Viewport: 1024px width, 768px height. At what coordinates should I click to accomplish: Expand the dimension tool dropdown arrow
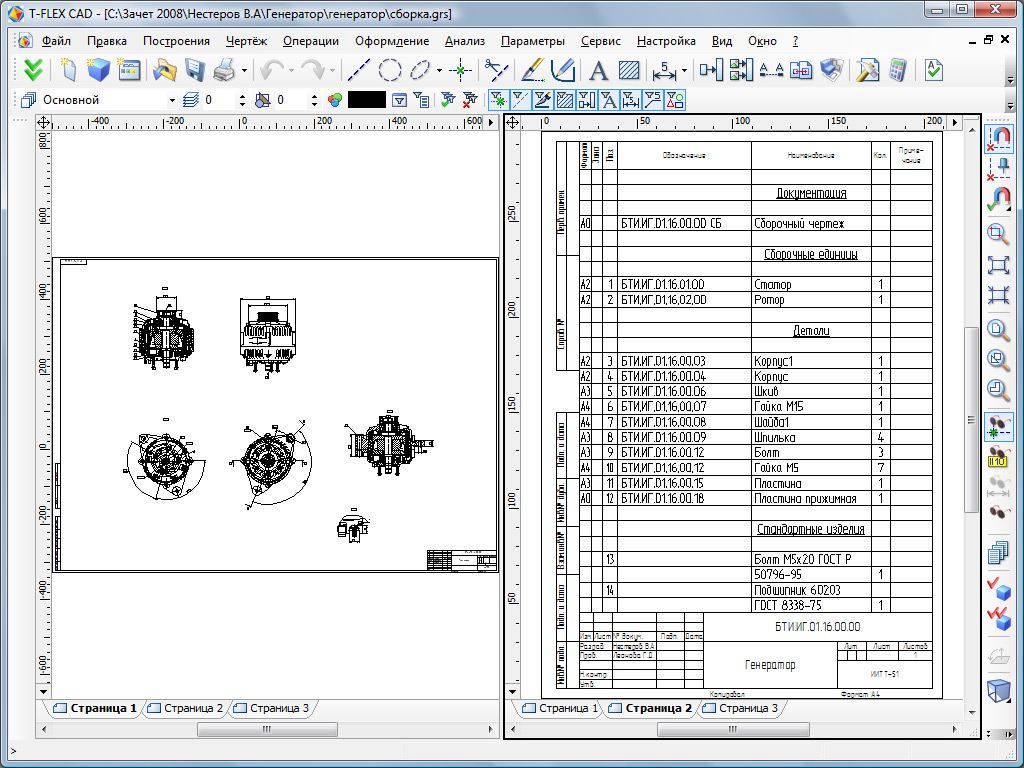click(684, 71)
